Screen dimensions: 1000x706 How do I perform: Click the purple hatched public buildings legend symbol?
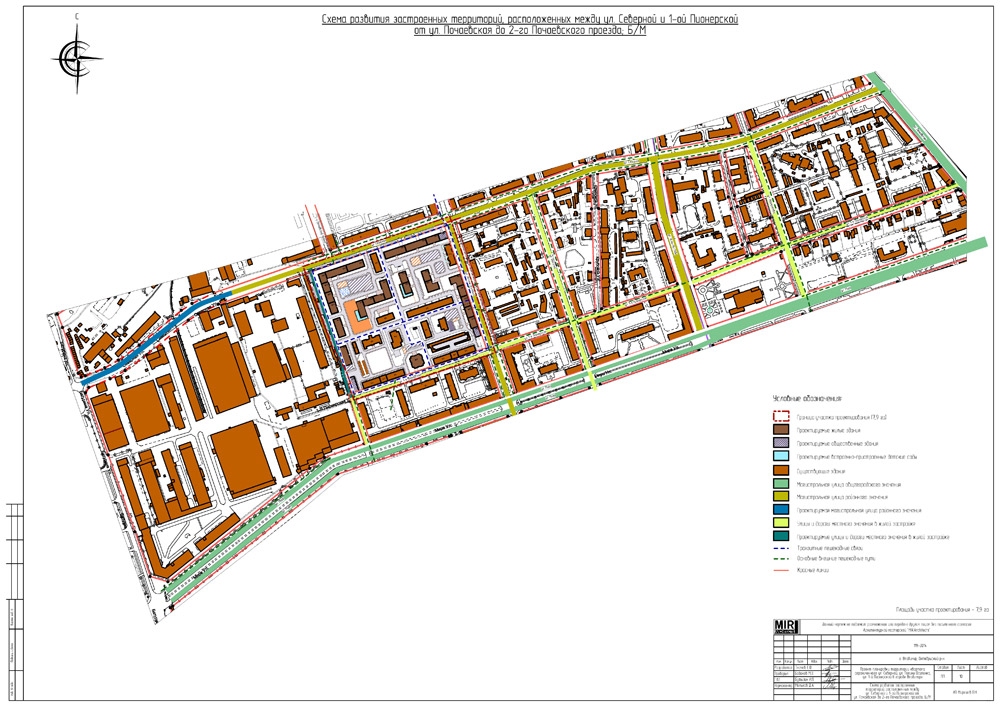pyautogui.click(x=783, y=443)
